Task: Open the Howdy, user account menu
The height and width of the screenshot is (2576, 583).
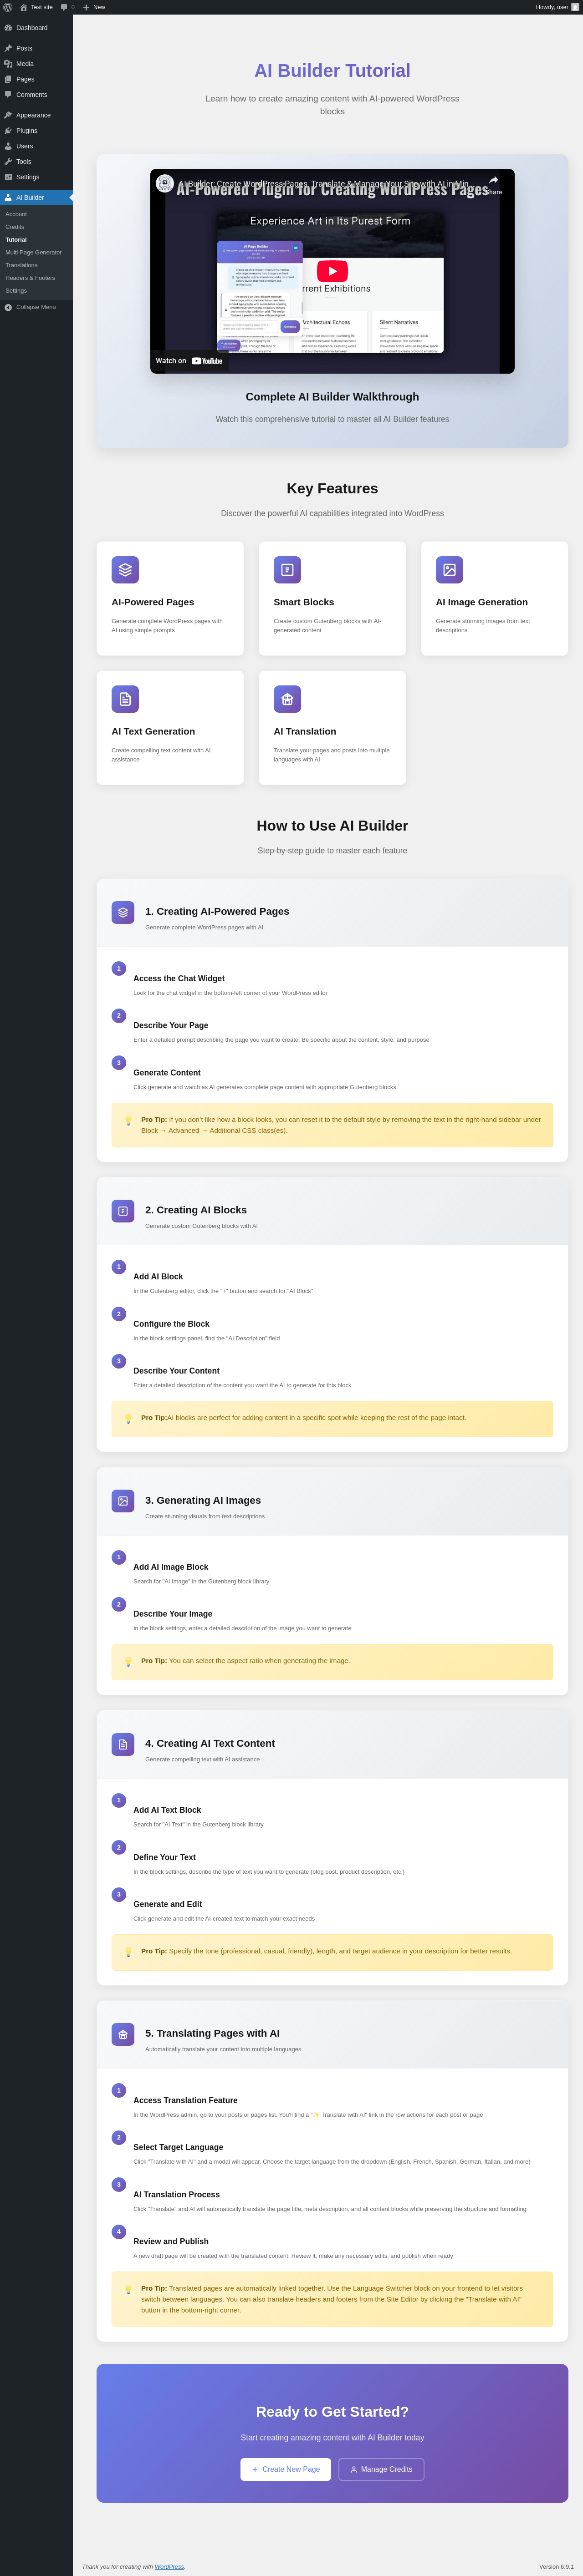Action: point(556,7)
